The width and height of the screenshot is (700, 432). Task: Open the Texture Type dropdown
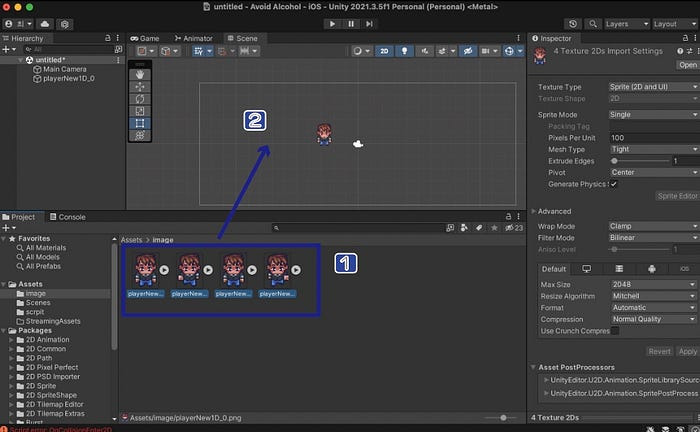click(x=652, y=87)
